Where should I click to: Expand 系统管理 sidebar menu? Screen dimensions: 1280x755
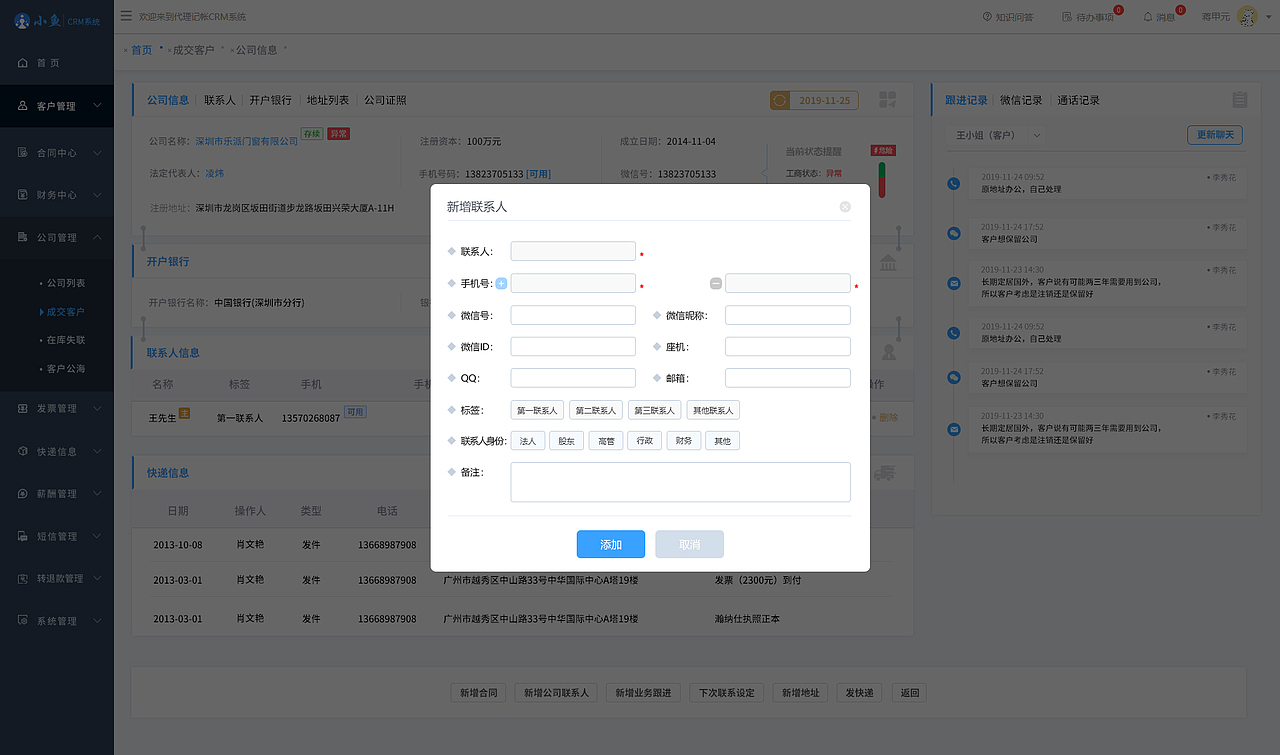(x=57, y=621)
